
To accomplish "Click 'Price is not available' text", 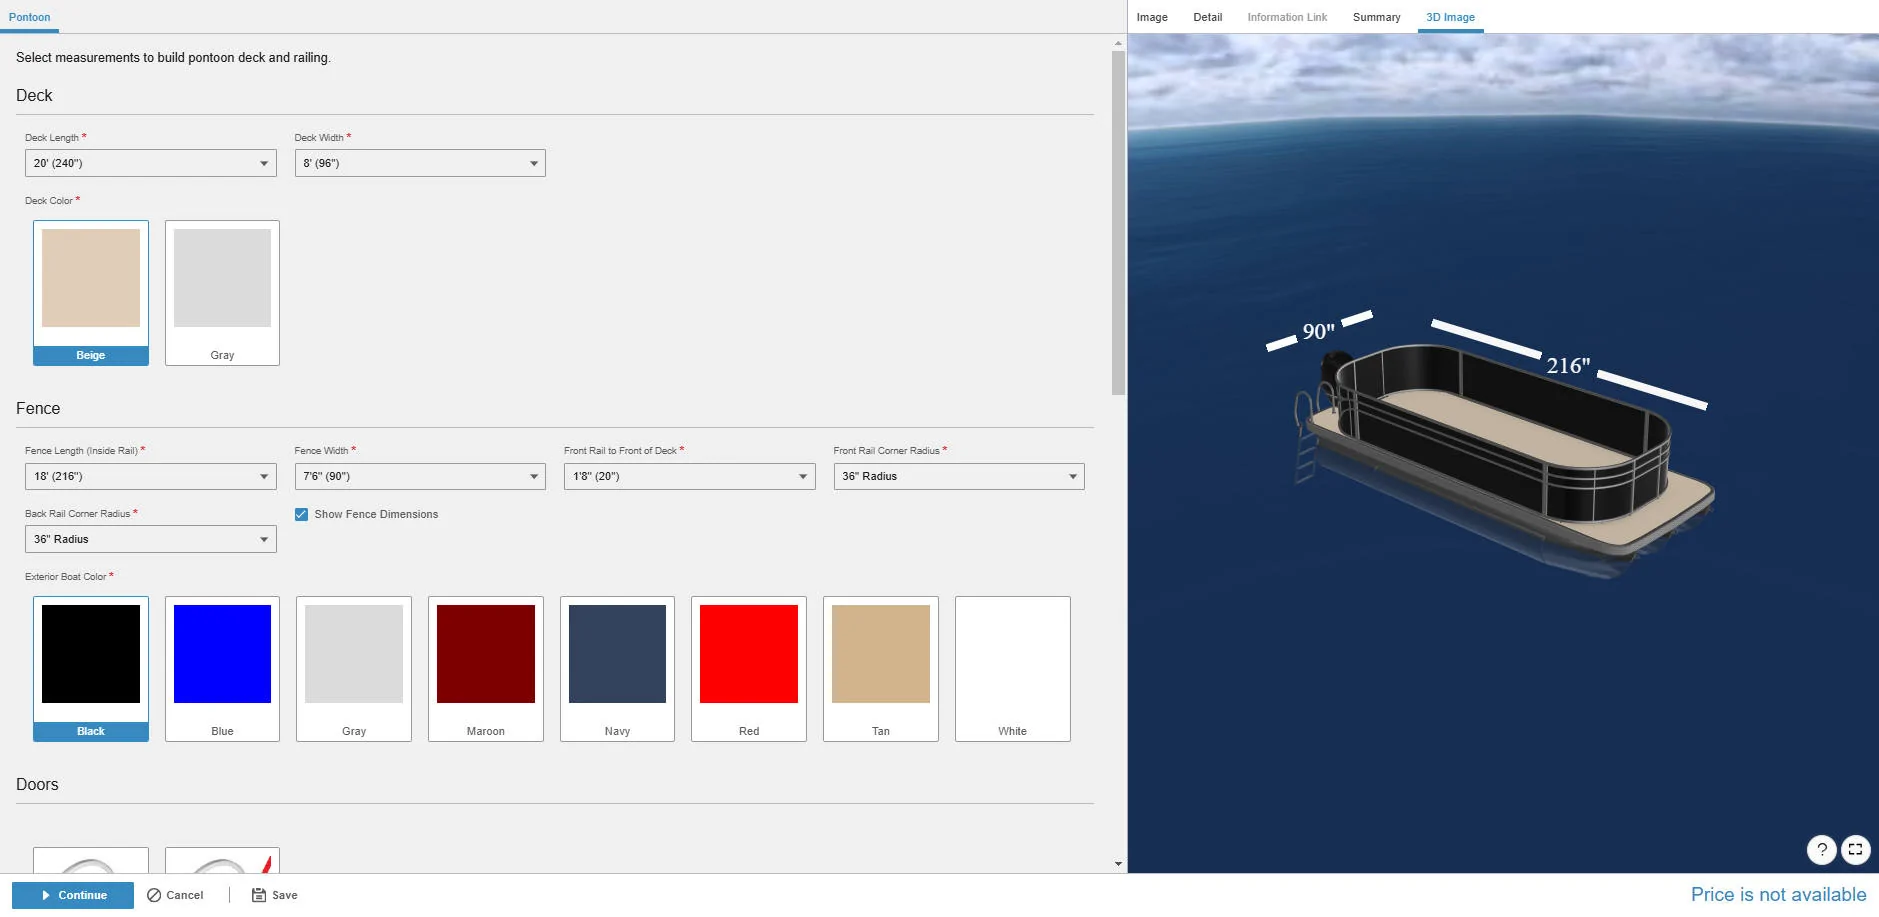I will (1778, 894).
